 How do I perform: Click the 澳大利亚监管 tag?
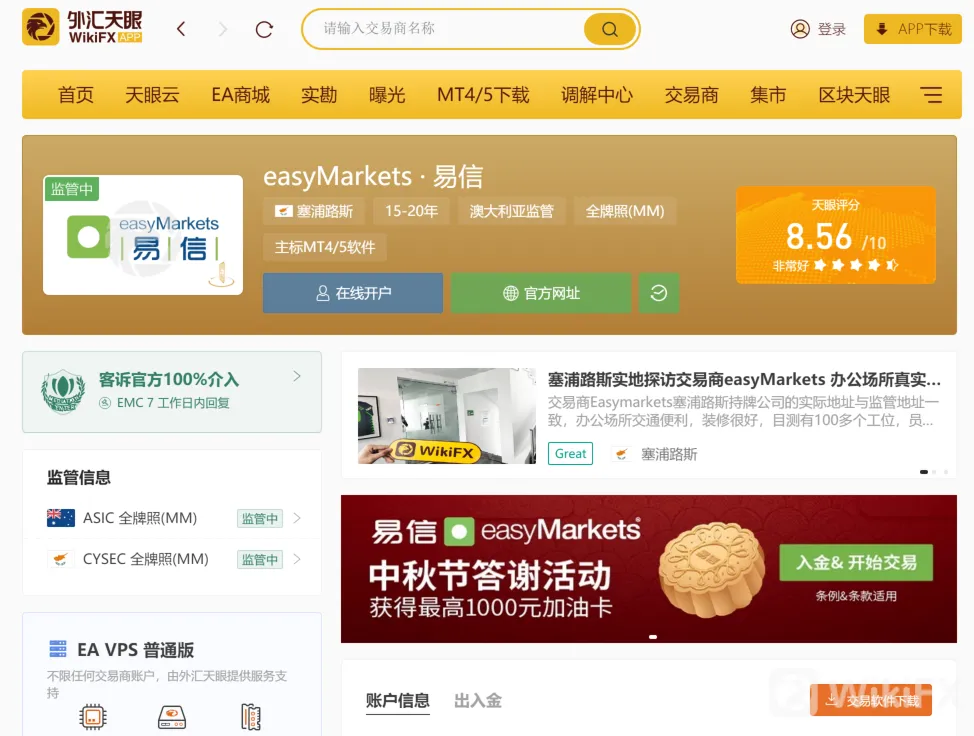(511, 211)
